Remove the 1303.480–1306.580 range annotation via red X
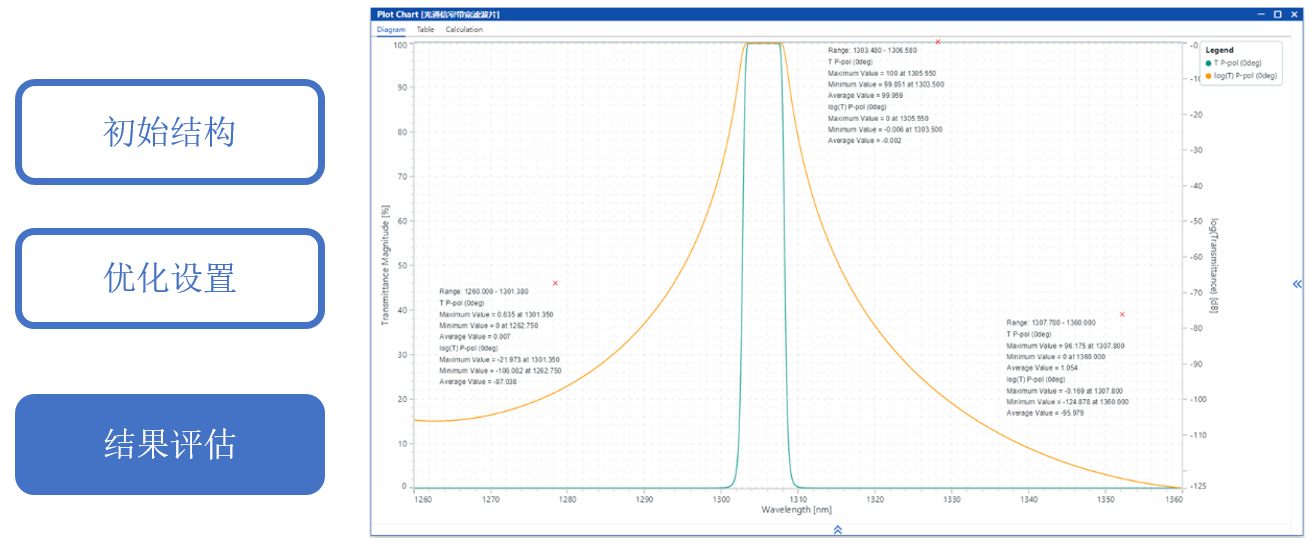1315x544 pixels. tap(937, 42)
